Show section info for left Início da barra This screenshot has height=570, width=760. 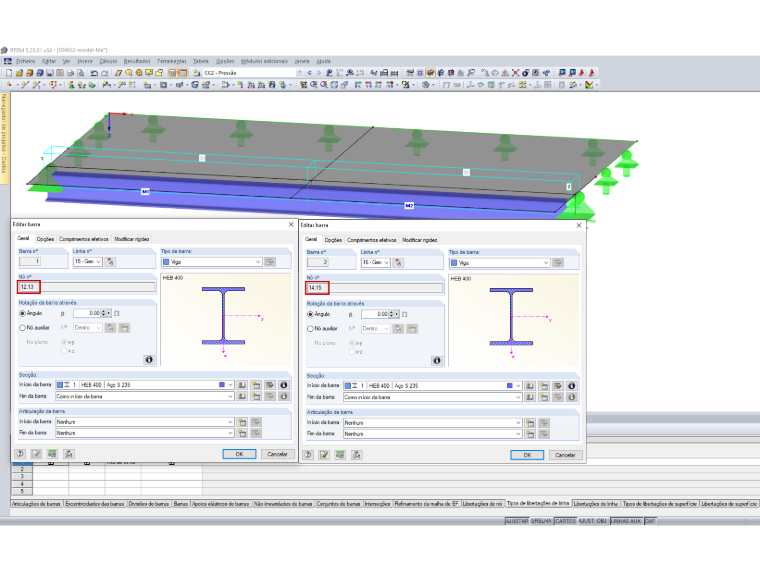[x=284, y=385]
